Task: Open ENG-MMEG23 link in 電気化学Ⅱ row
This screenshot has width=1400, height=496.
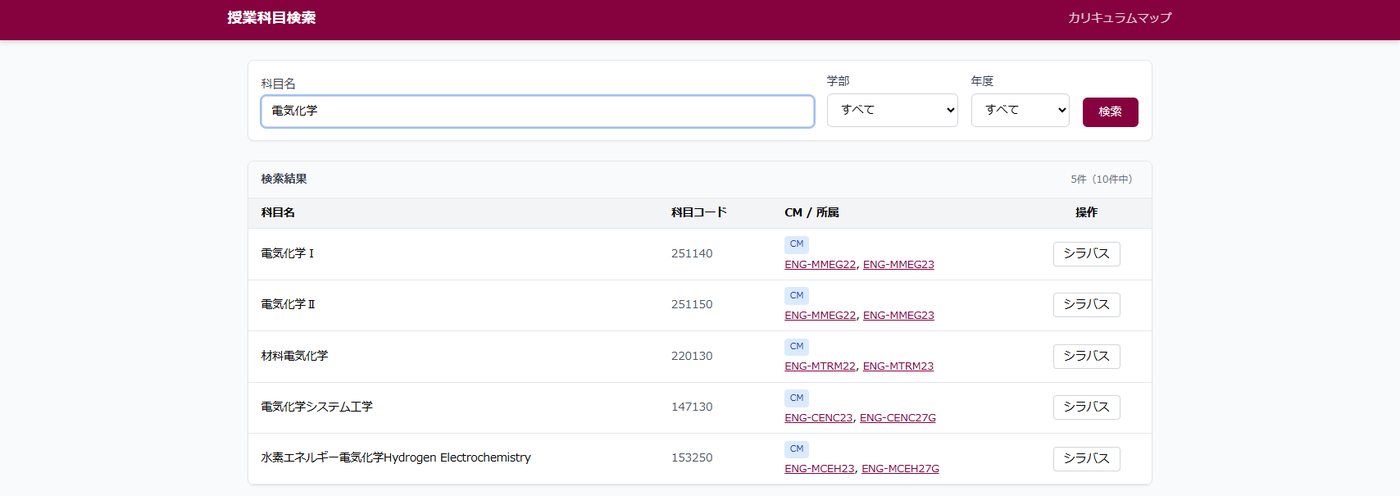Action: (898, 316)
